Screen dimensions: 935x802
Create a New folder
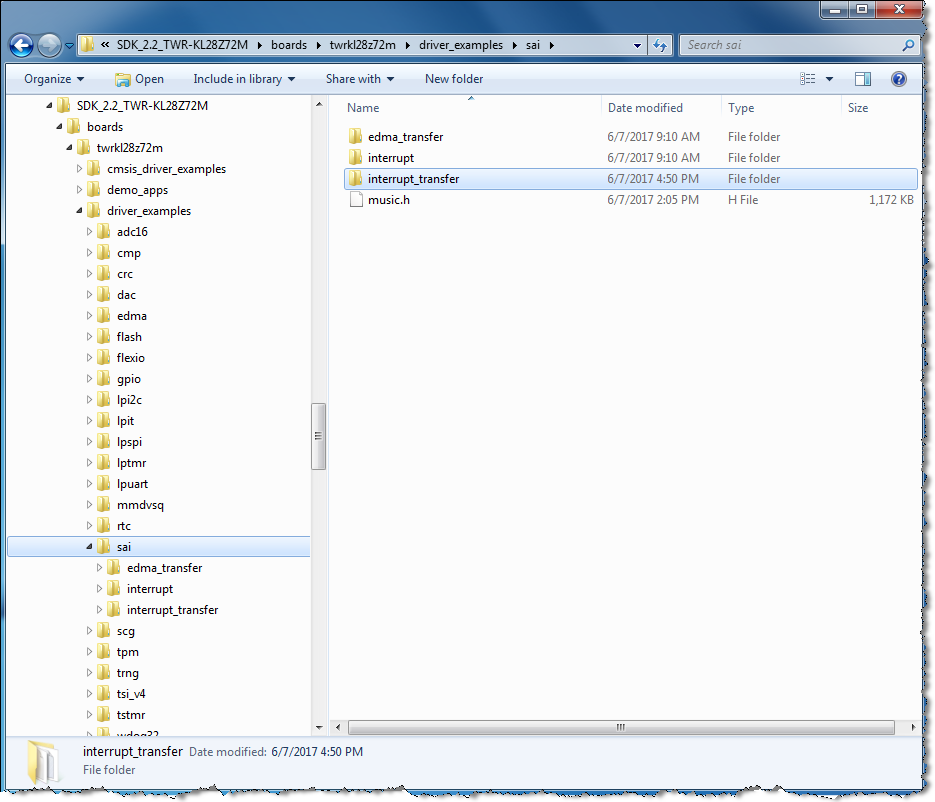click(x=454, y=79)
